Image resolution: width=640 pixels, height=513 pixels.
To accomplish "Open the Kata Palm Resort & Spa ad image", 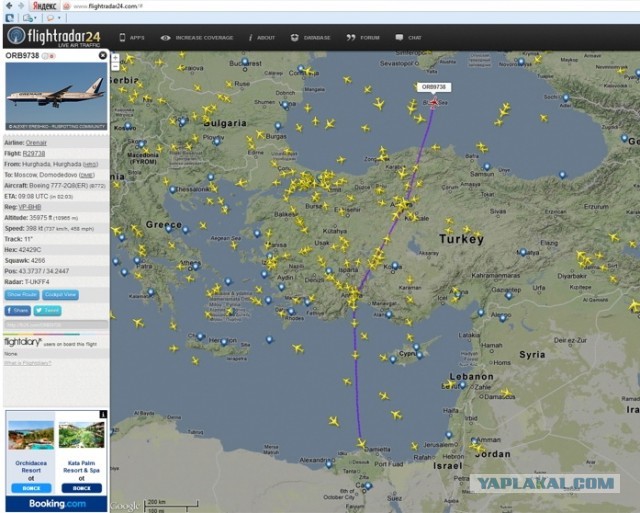I will (82, 435).
